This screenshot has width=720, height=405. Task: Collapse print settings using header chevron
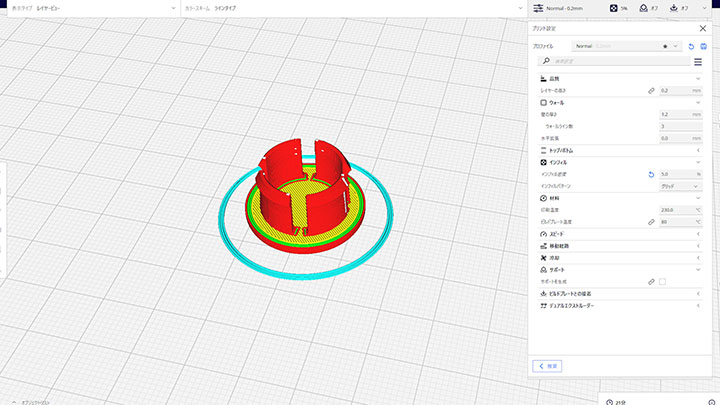(704, 8)
